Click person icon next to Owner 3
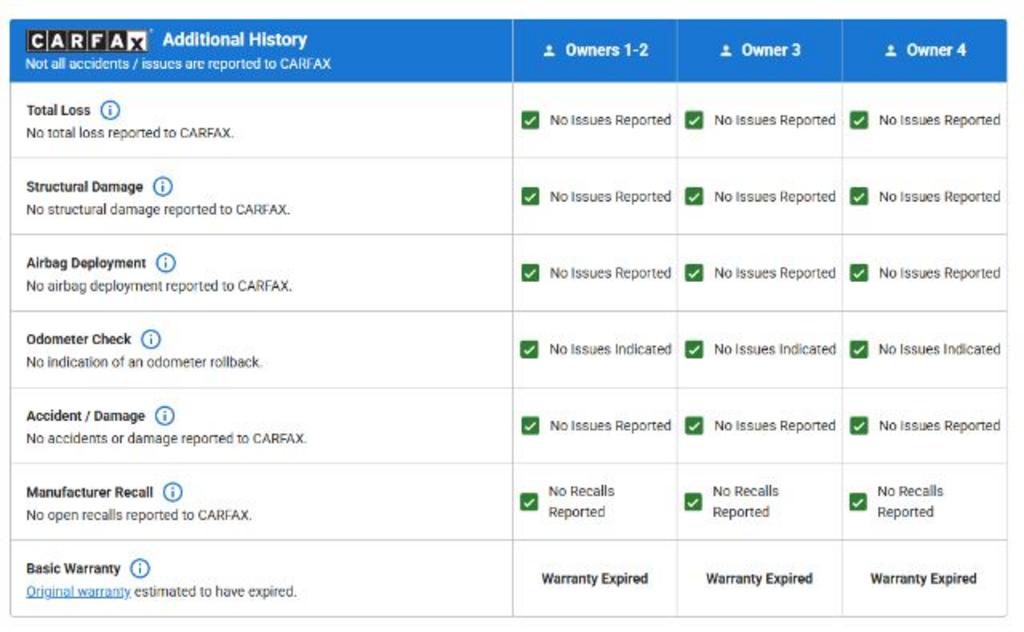The width and height of the screenshot is (1024, 632). pos(726,50)
